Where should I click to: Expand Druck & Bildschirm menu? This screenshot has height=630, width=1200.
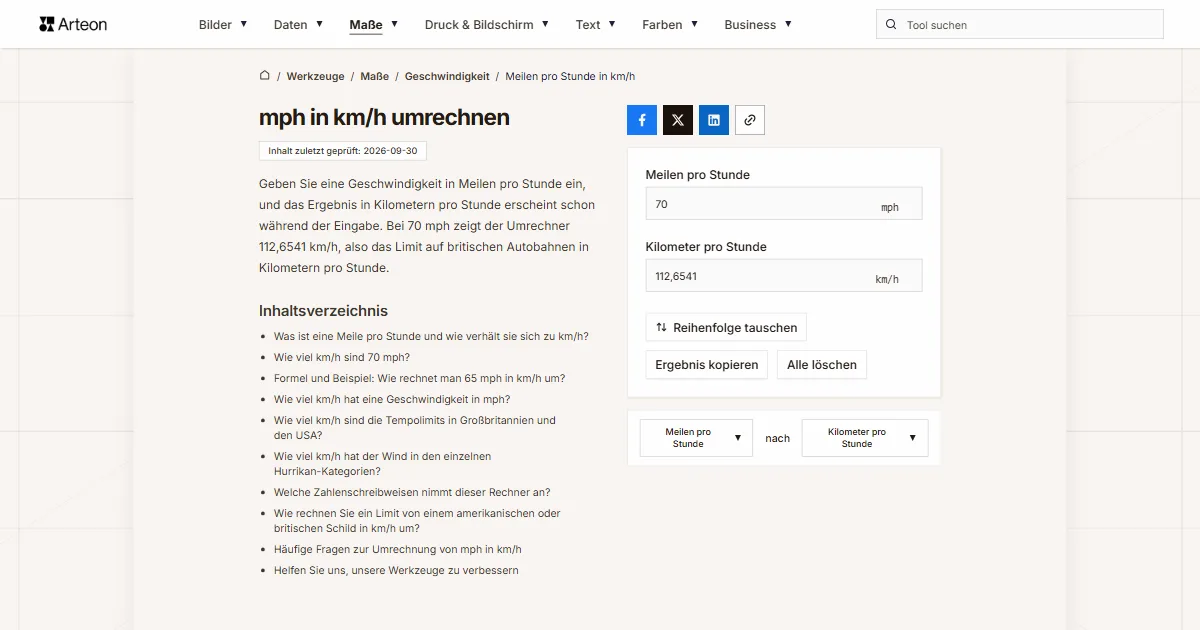(x=487, y=24)
